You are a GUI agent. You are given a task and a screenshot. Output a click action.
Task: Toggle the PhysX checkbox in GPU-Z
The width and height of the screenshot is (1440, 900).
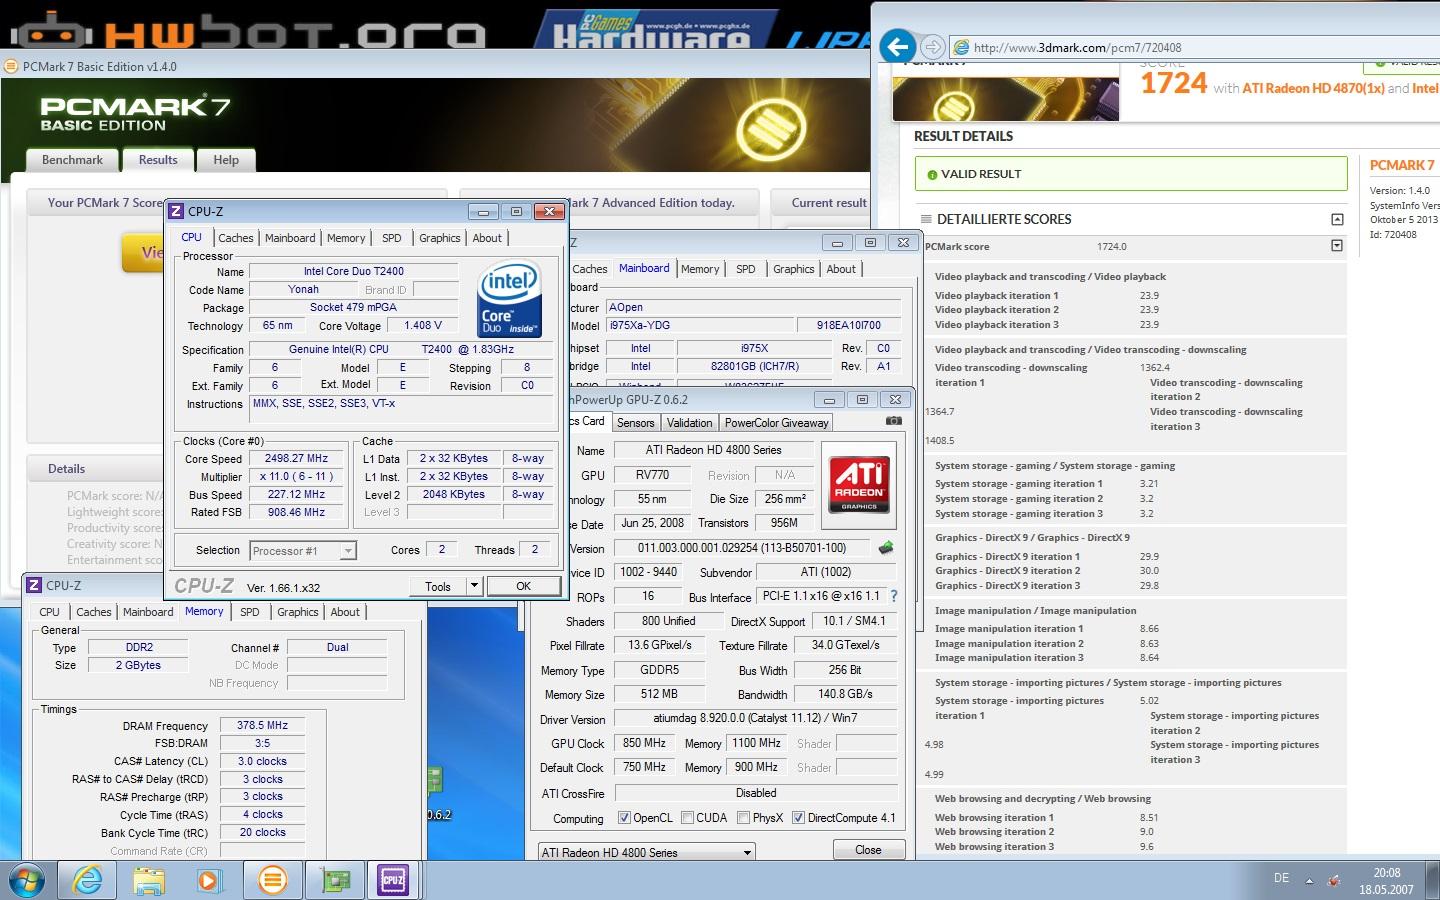(743, 818)
